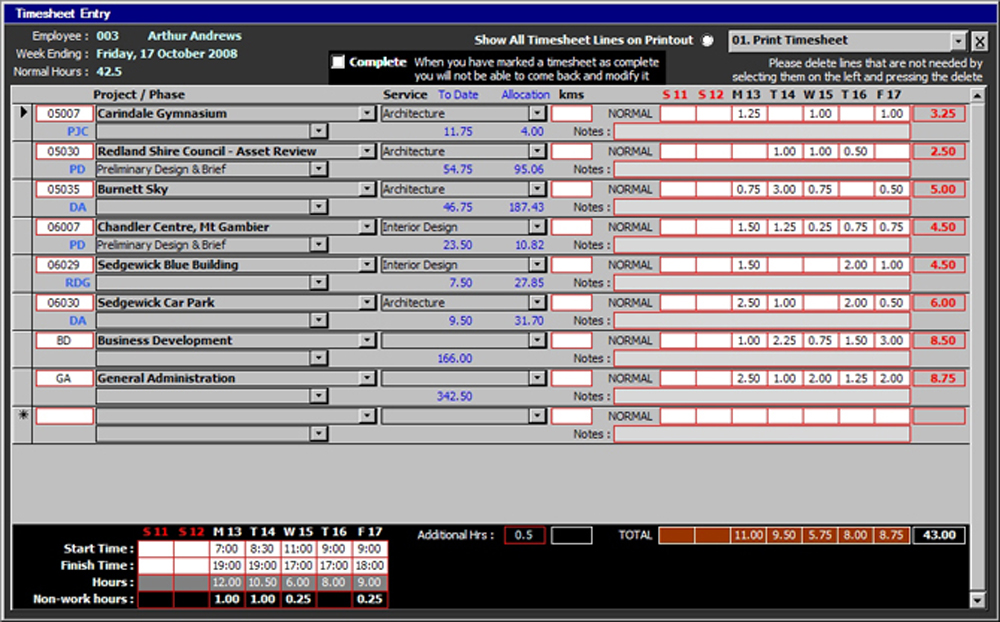Select Monday hours cell for General Administration
The height and width of the screenshot is (622, 1000).
[748, 379]
